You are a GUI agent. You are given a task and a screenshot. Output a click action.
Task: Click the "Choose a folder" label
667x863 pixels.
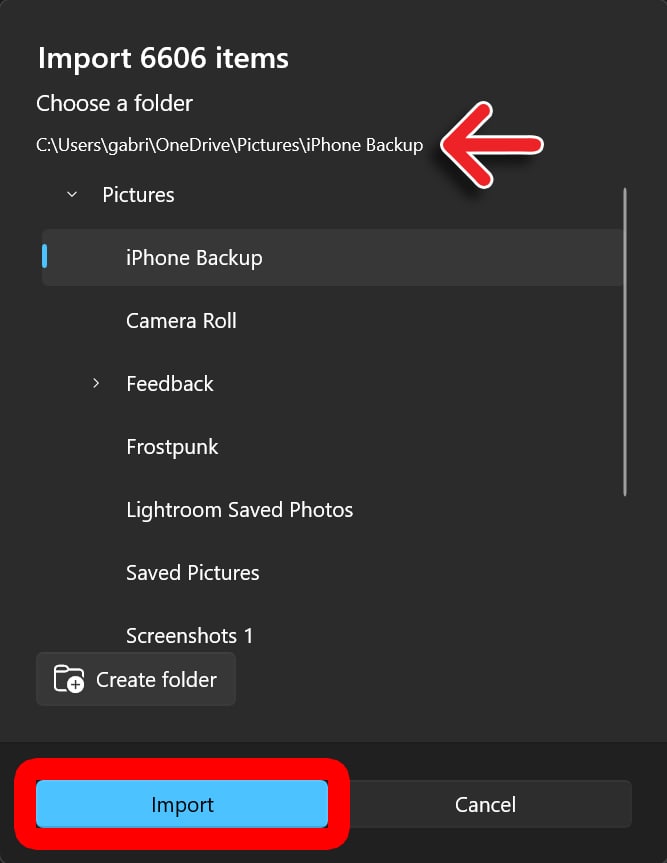point(114,103)
